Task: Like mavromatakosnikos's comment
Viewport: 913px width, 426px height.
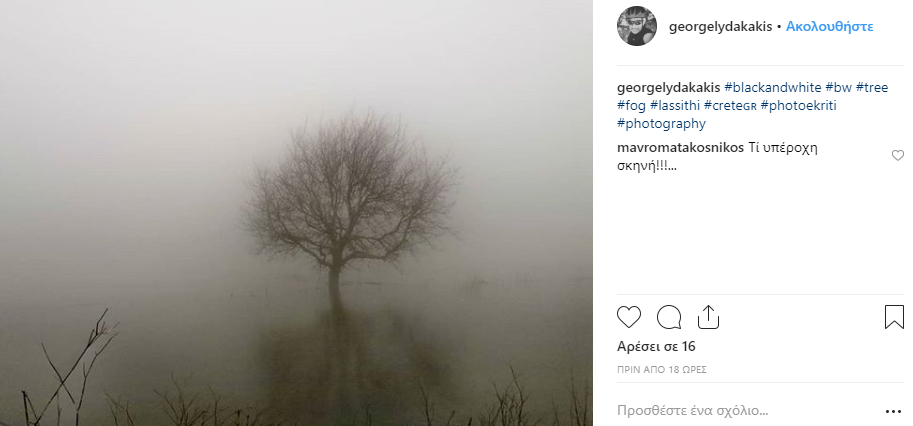Action: (x=897, y=155)
